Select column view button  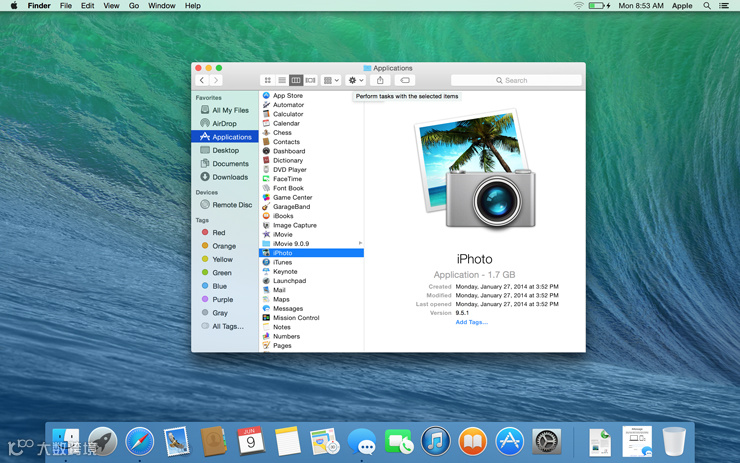[296, 80]
